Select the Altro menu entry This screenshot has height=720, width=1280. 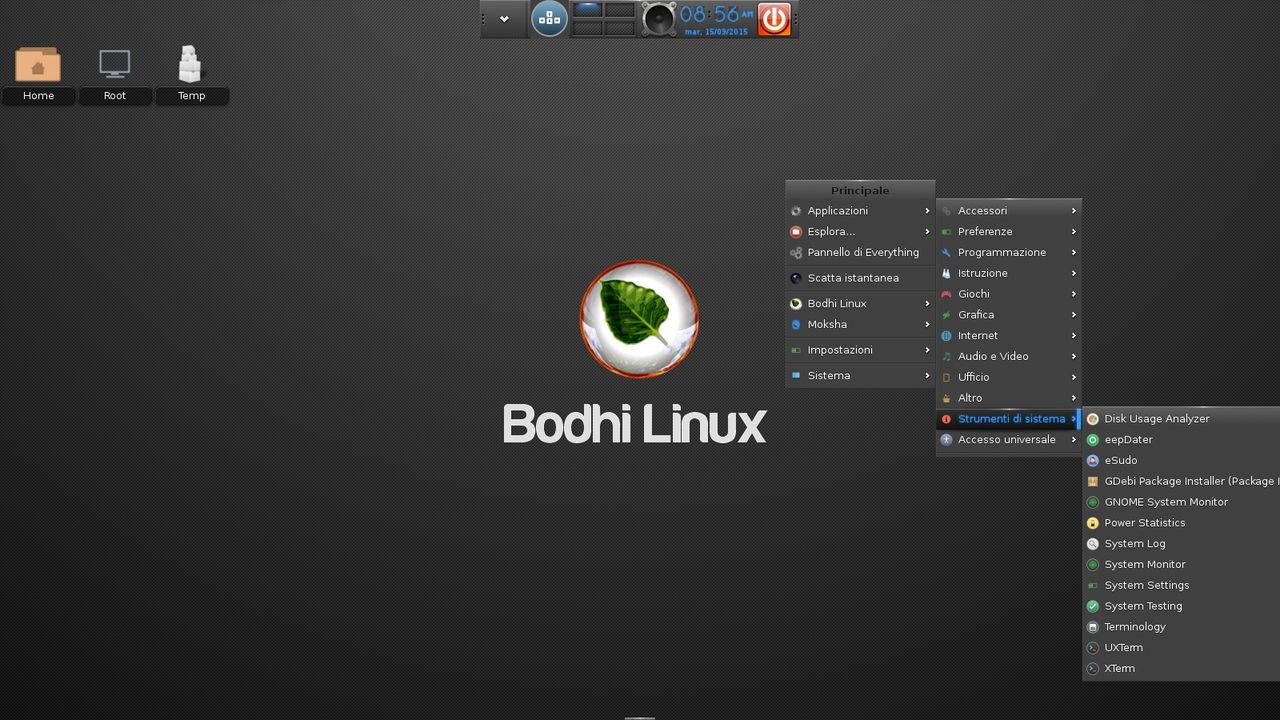(x=1009, y=398)
